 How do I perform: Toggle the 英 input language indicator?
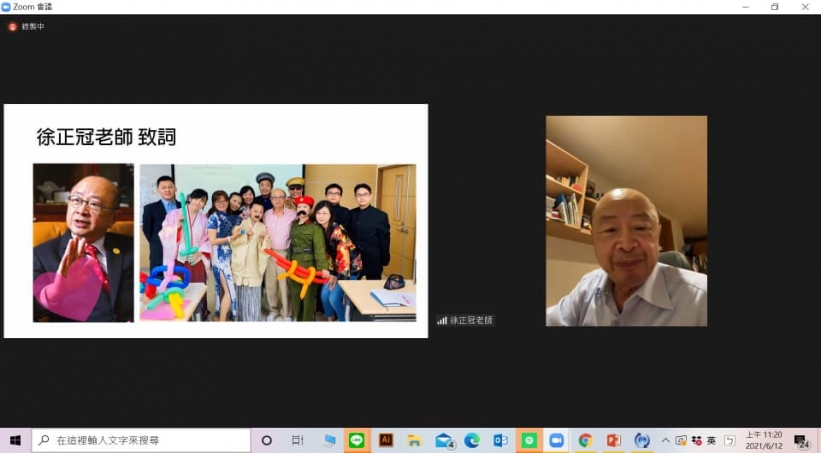pyautogui.click(x=711, y=440)
